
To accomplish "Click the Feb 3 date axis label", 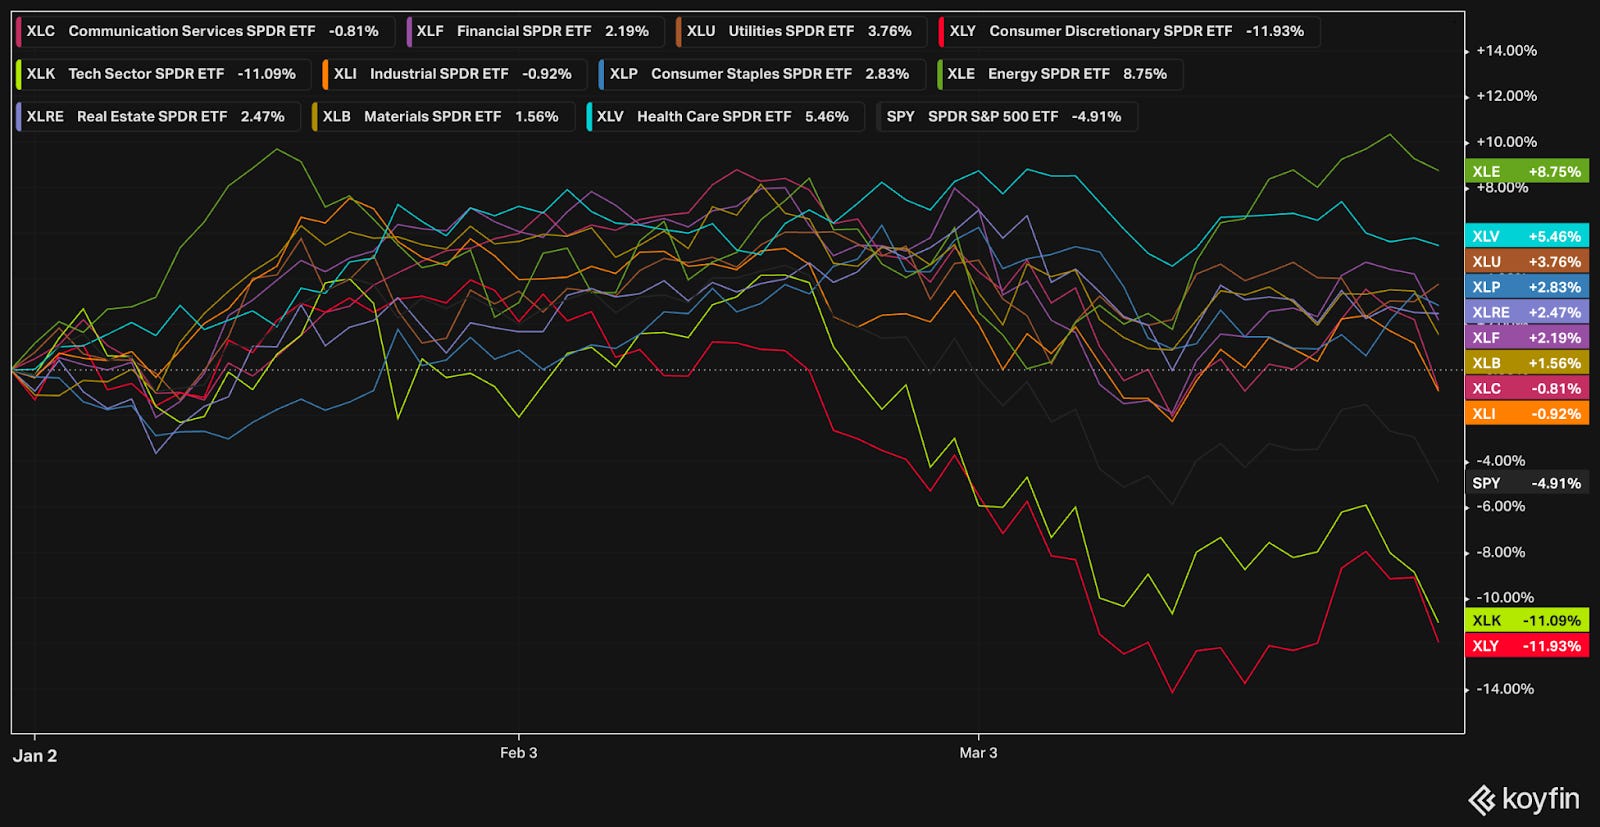I will (x=519, y=753).
